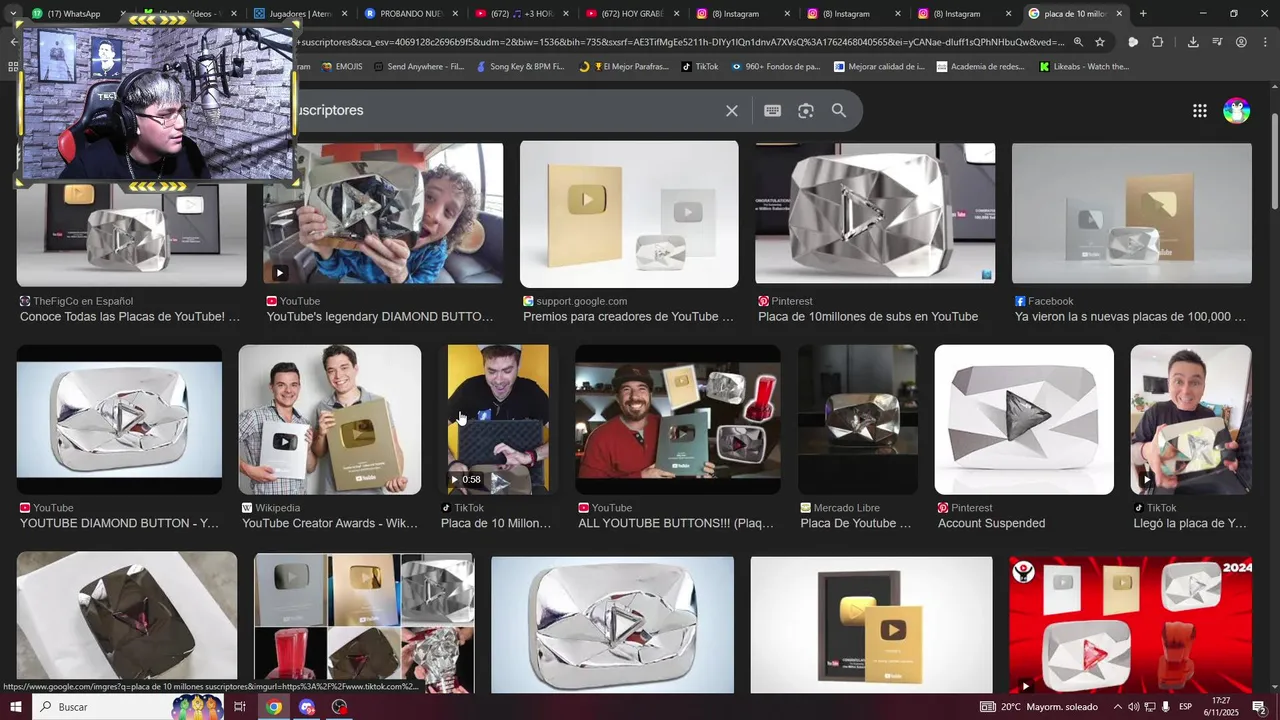
Task: Search by image with the camera lens icon
Action: coord(806,111)
